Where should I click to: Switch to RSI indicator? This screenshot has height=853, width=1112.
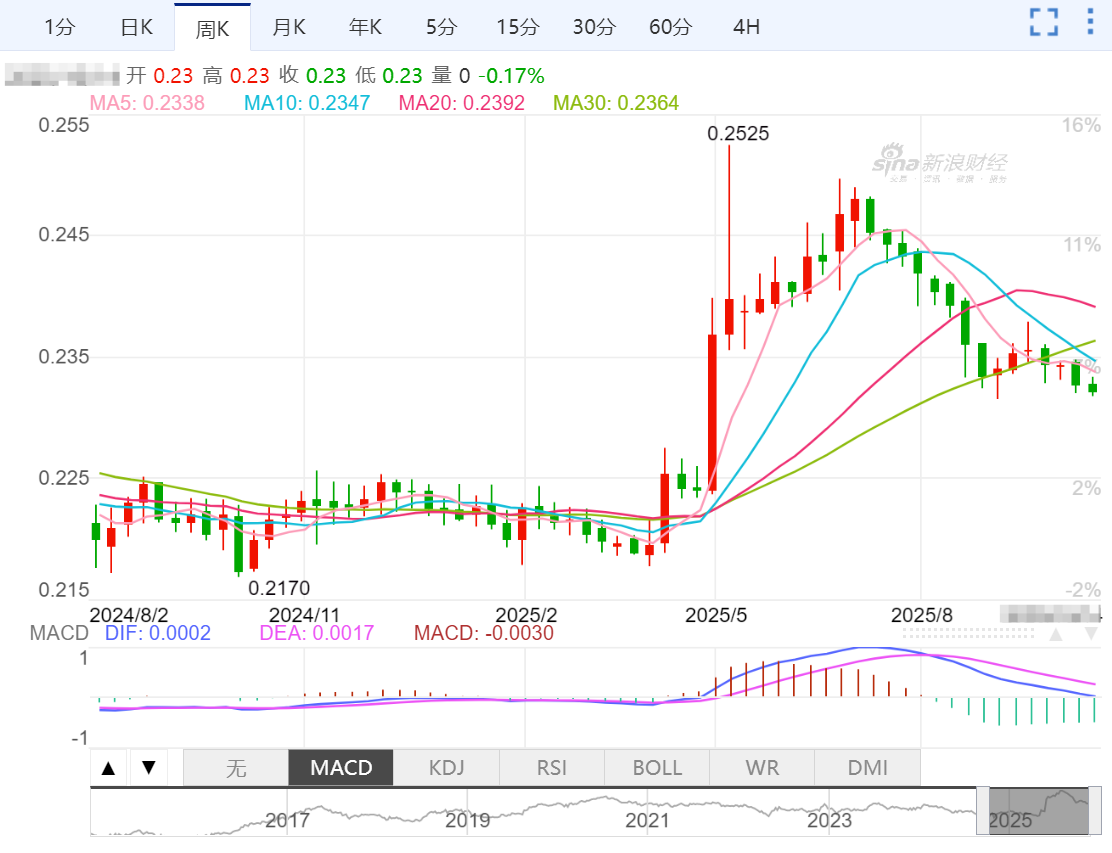(551, 768)
